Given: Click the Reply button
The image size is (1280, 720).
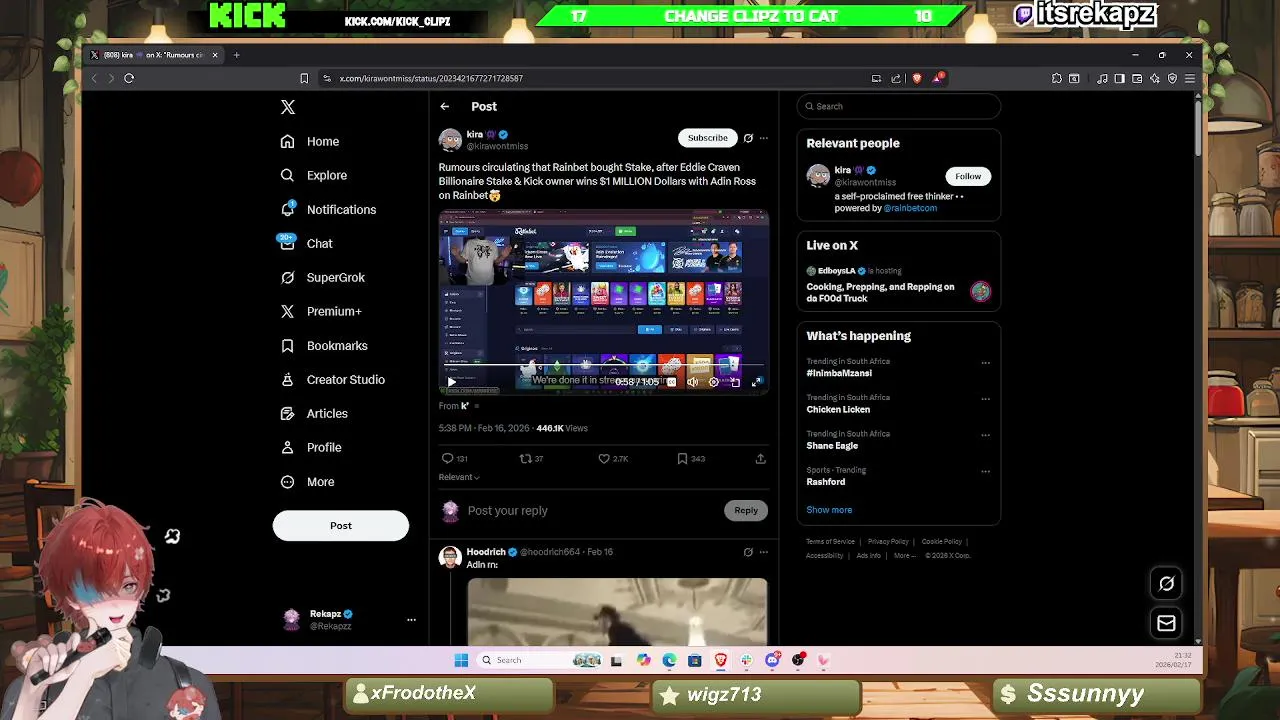Looking at the screenshot, I should 746,511.
